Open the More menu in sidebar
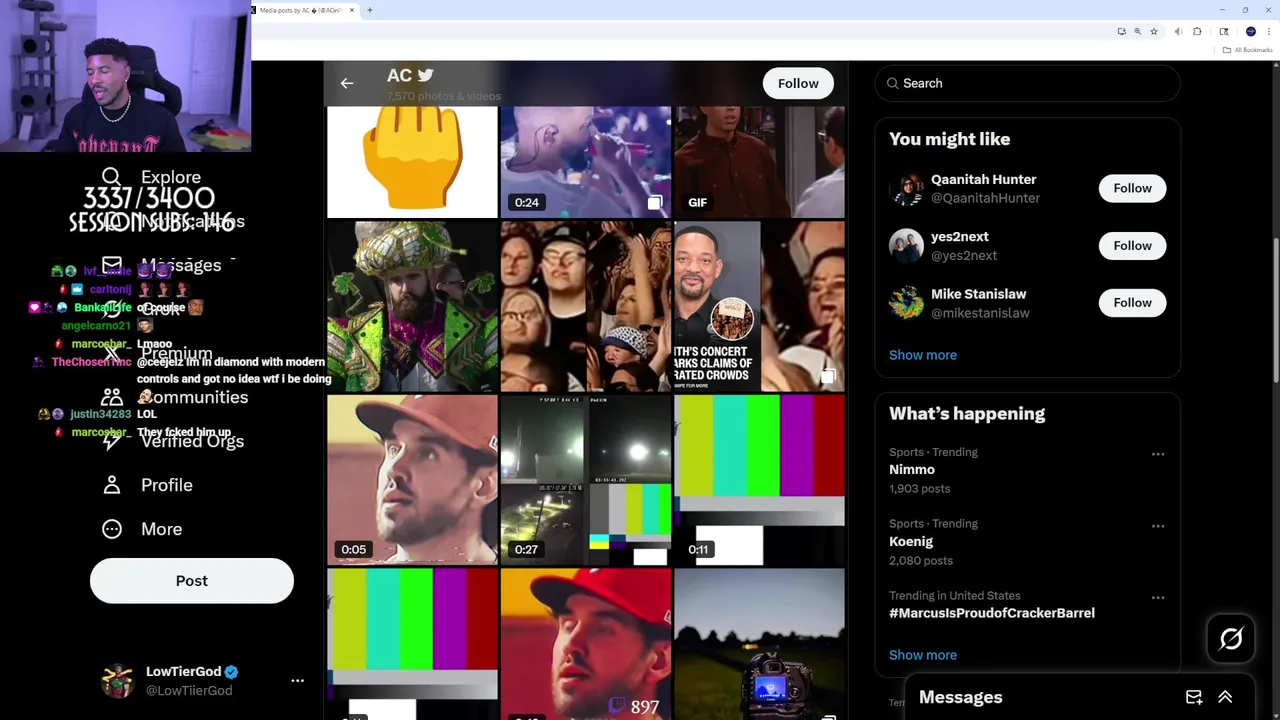Screen dimensions: 1280x720 coord(142,529)
